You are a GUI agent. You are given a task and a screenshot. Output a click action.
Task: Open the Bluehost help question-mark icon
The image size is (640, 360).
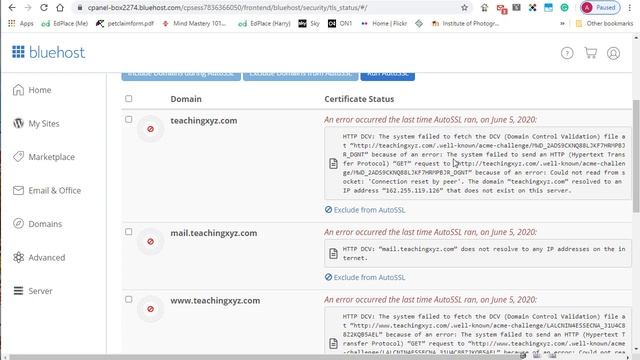567,53
